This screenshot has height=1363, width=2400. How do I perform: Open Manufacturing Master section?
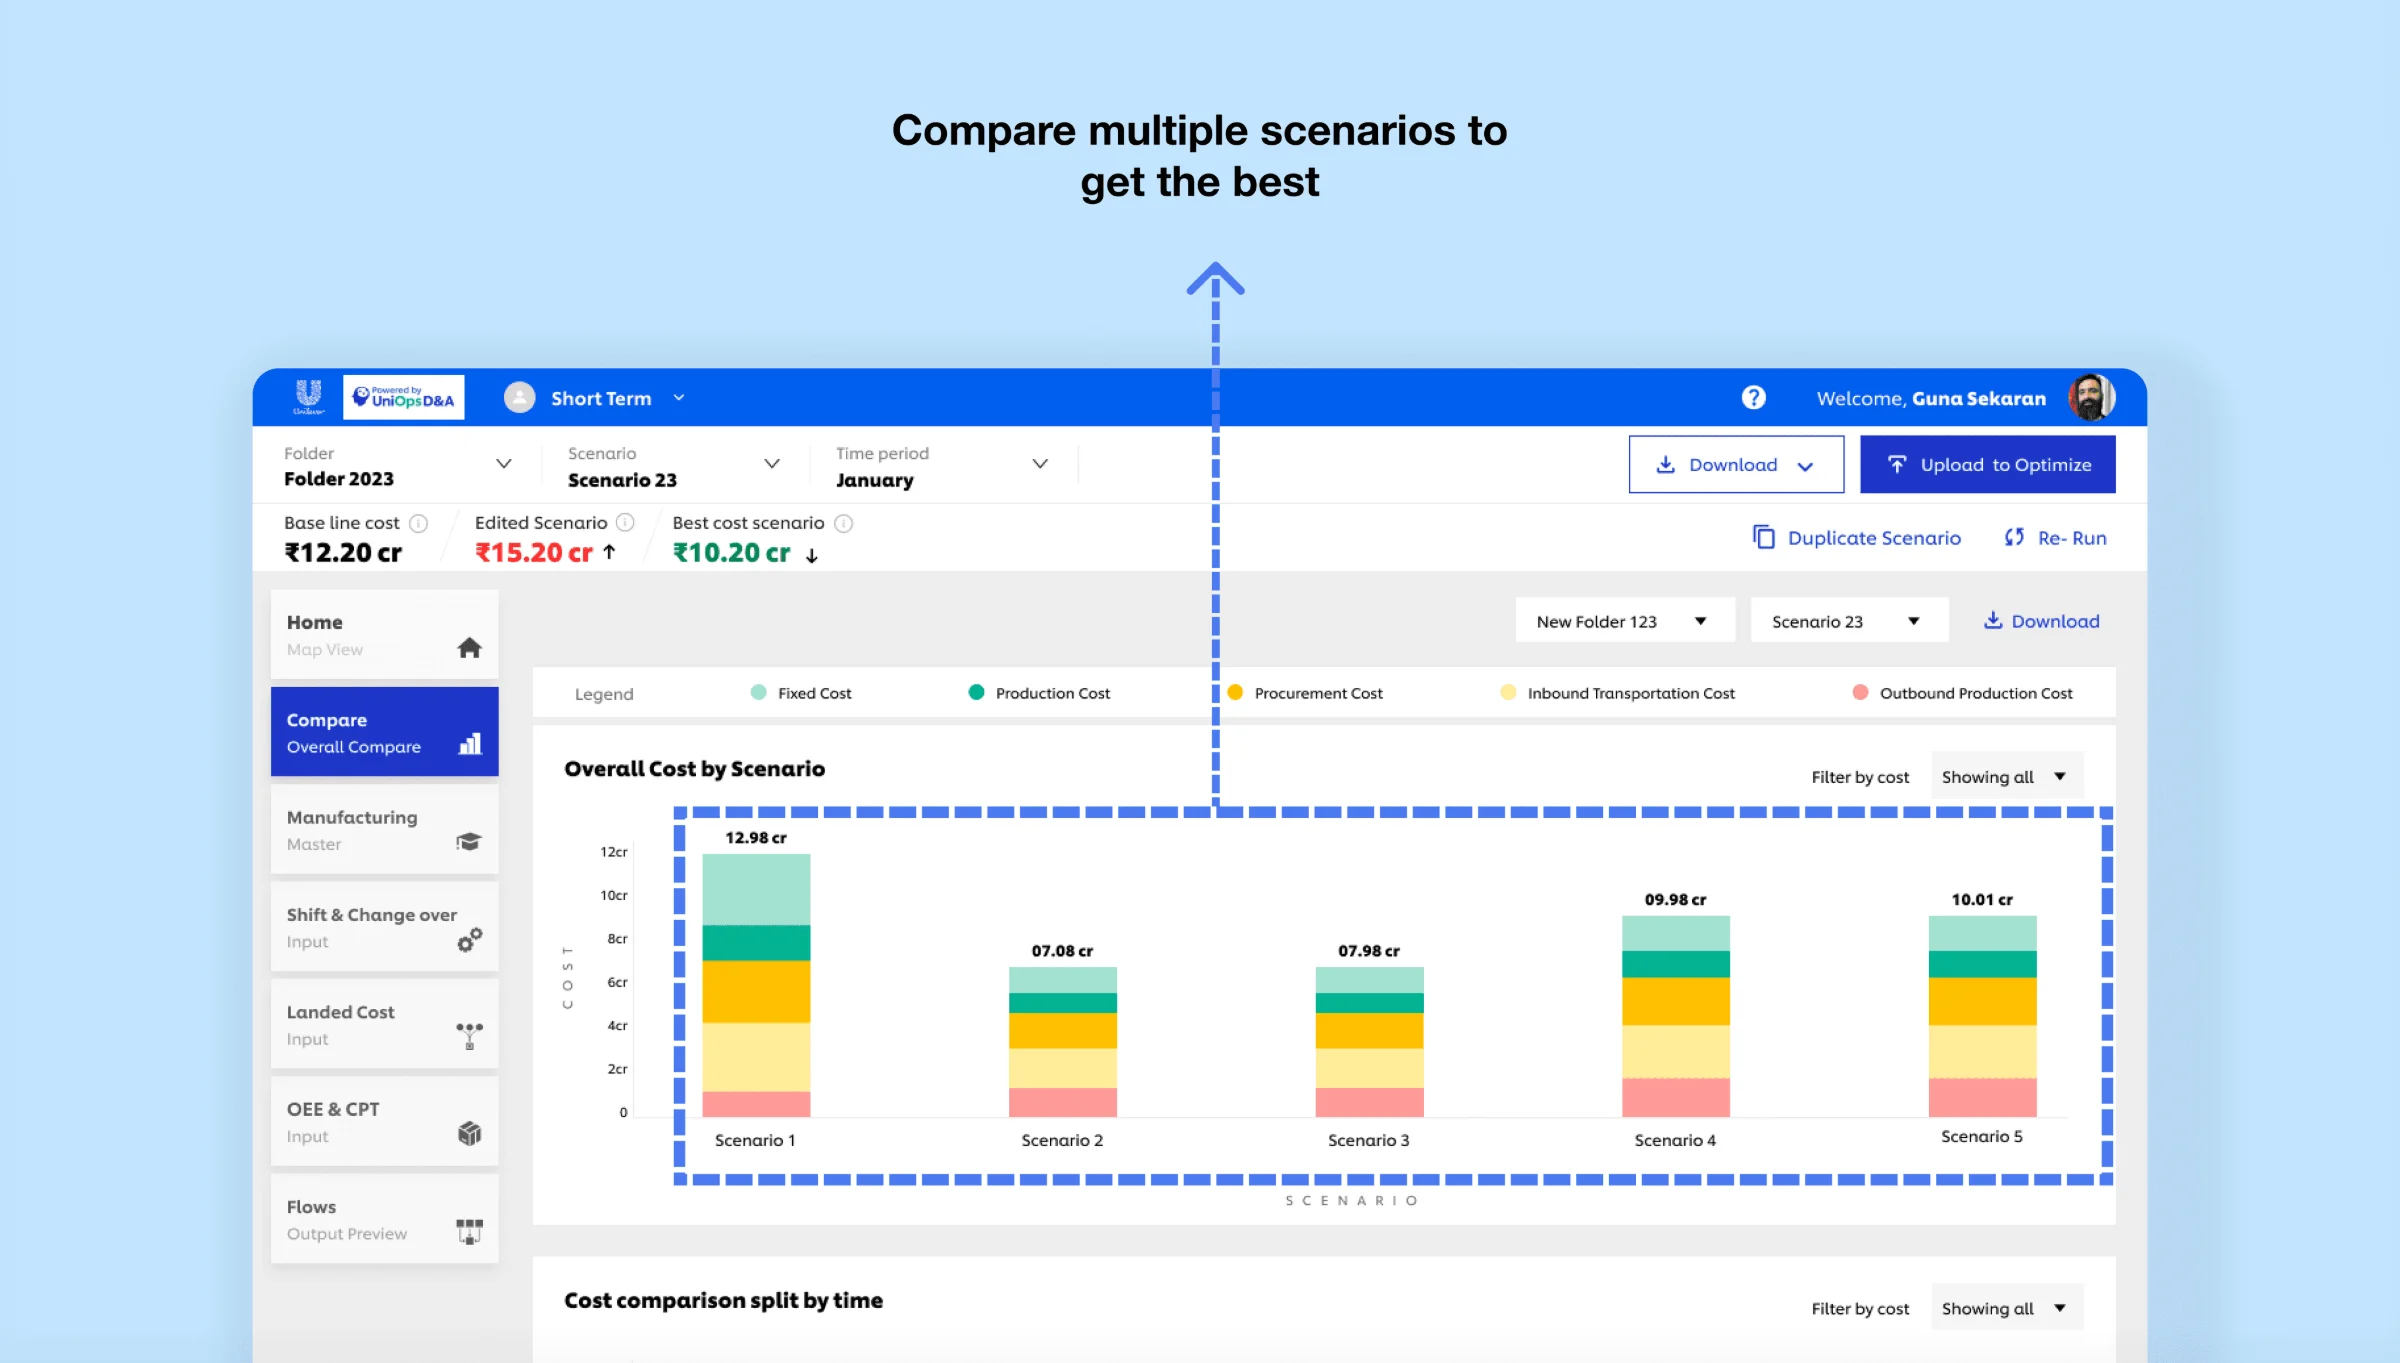(384, 829)
